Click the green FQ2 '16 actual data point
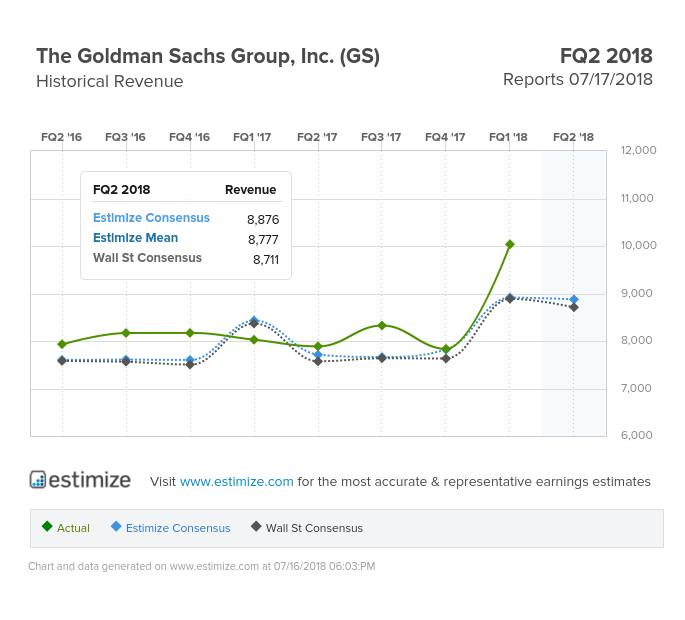 (62, 344)
